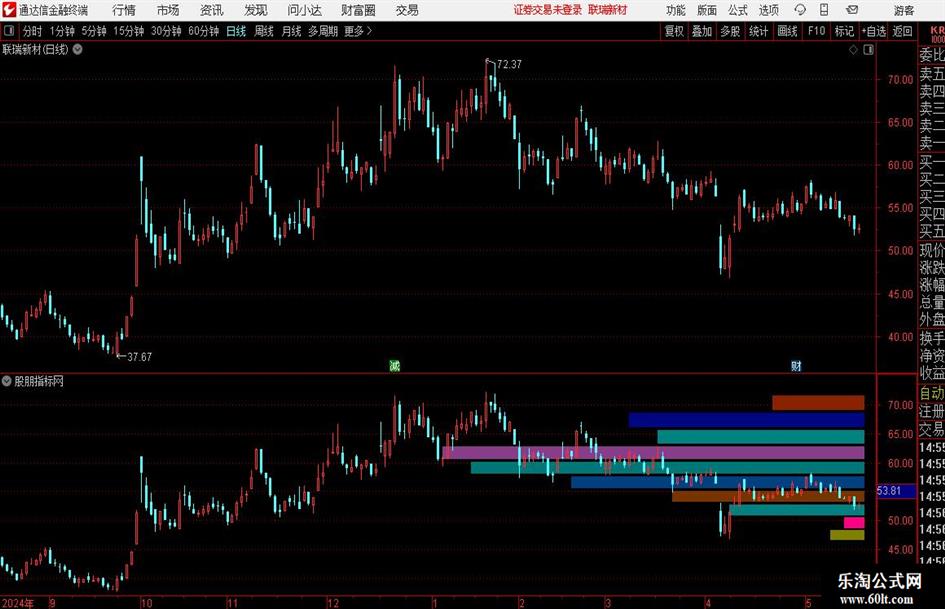
Task: Click the hot pink volume profile bar
Action: coord(854,523)
